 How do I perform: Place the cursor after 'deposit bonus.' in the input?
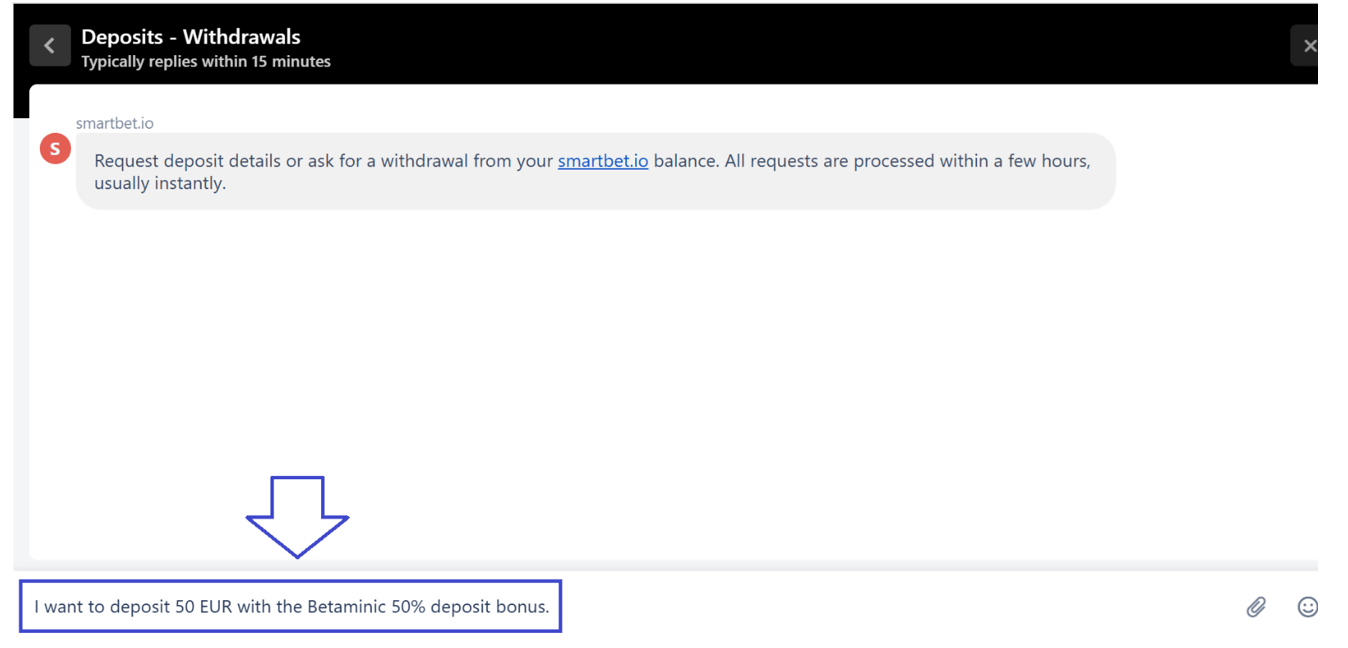coord(551,607)
